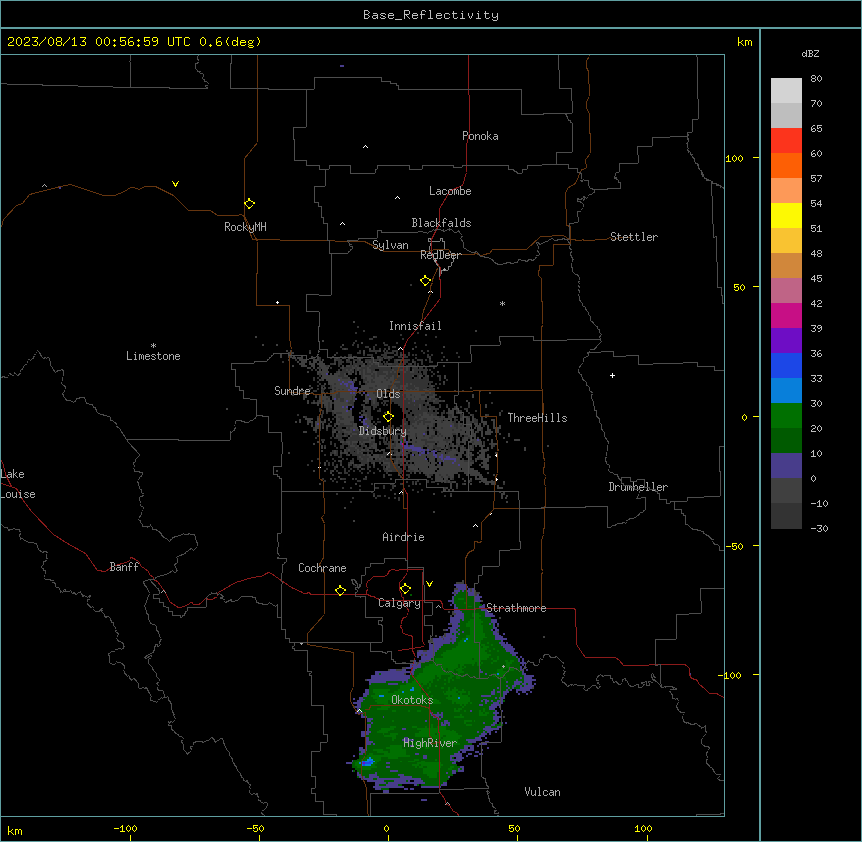Click the Base_Reflectivity title
Image resolution: width=862 pixels, height=842 pixels.
pyautogui.click(x=431, y=15)
